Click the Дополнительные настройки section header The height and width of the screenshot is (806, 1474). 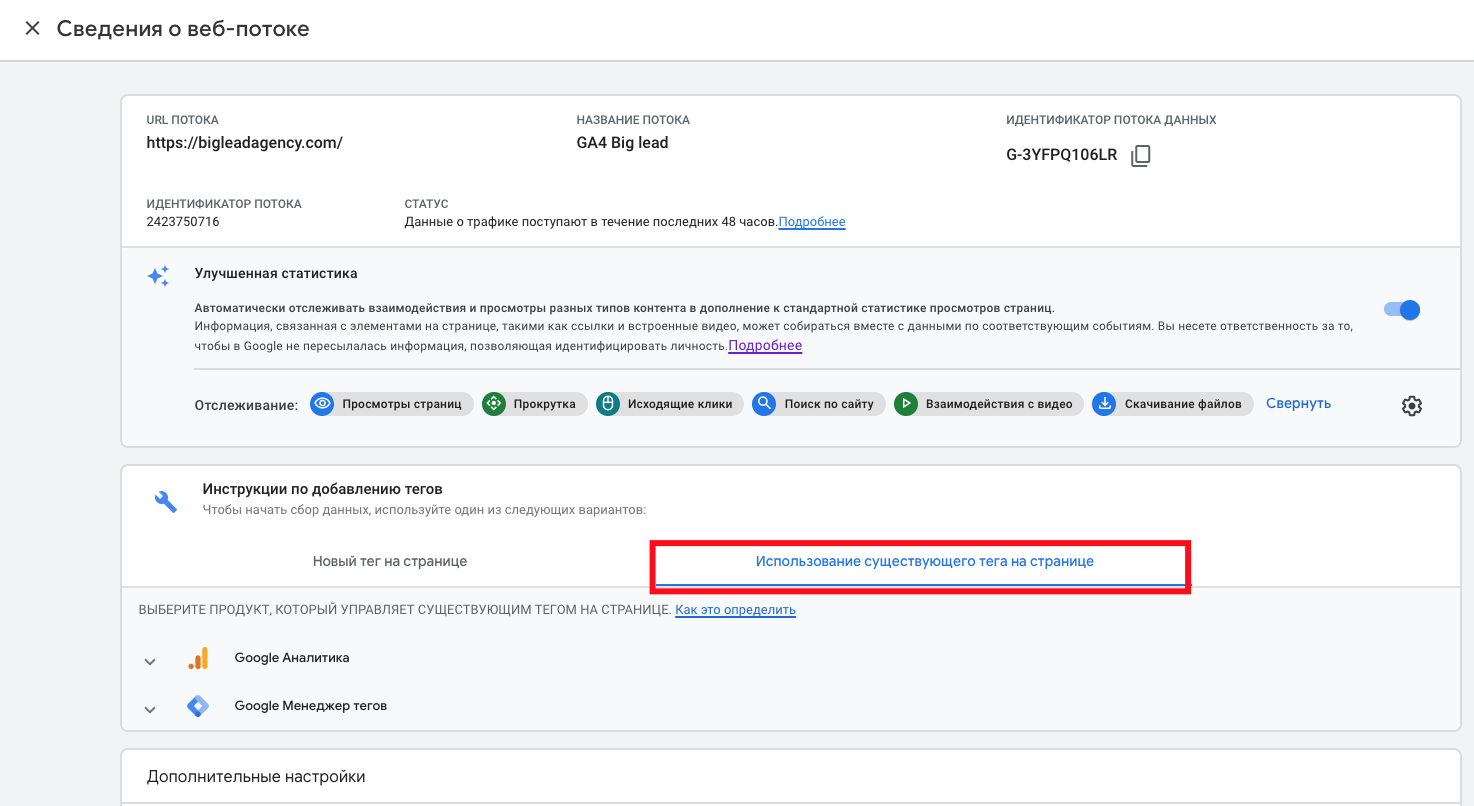point(256,776)
